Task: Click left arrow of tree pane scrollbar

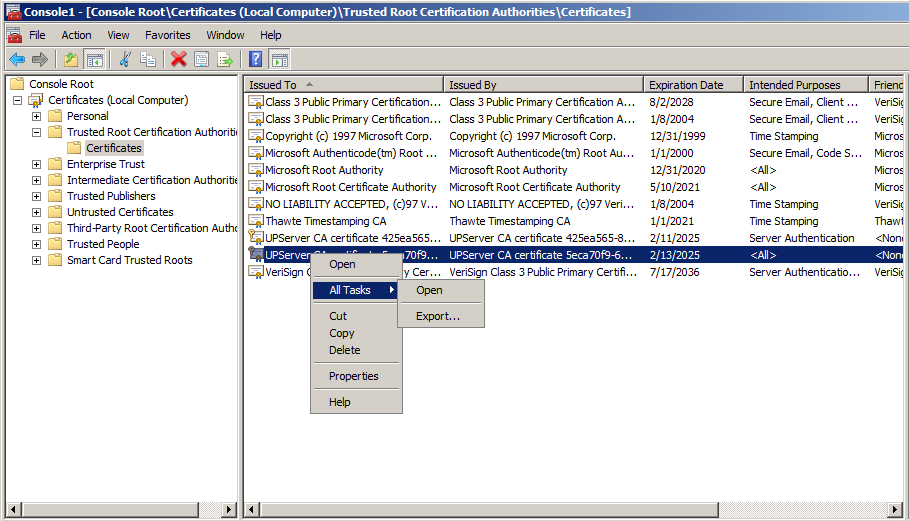Action: [13, 510]
